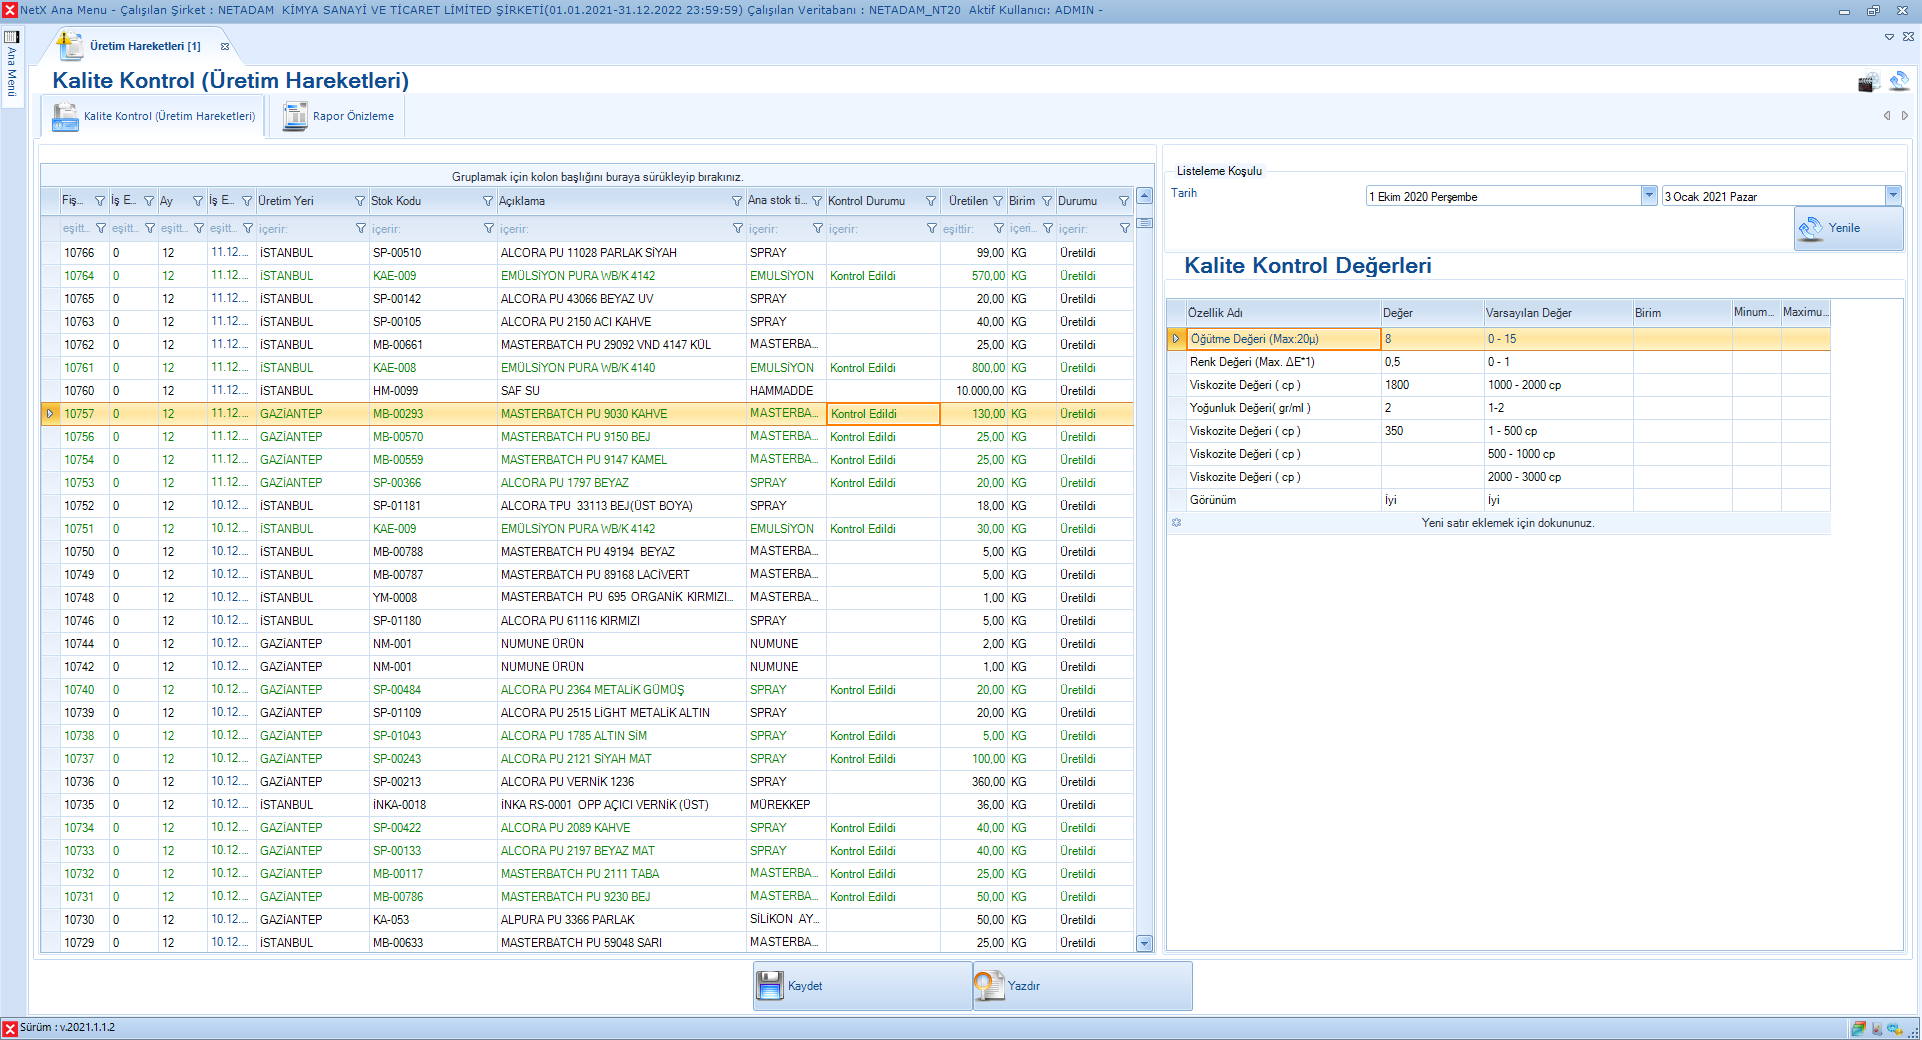Click the gear settings icon in status bar

coord(1894,1028)
